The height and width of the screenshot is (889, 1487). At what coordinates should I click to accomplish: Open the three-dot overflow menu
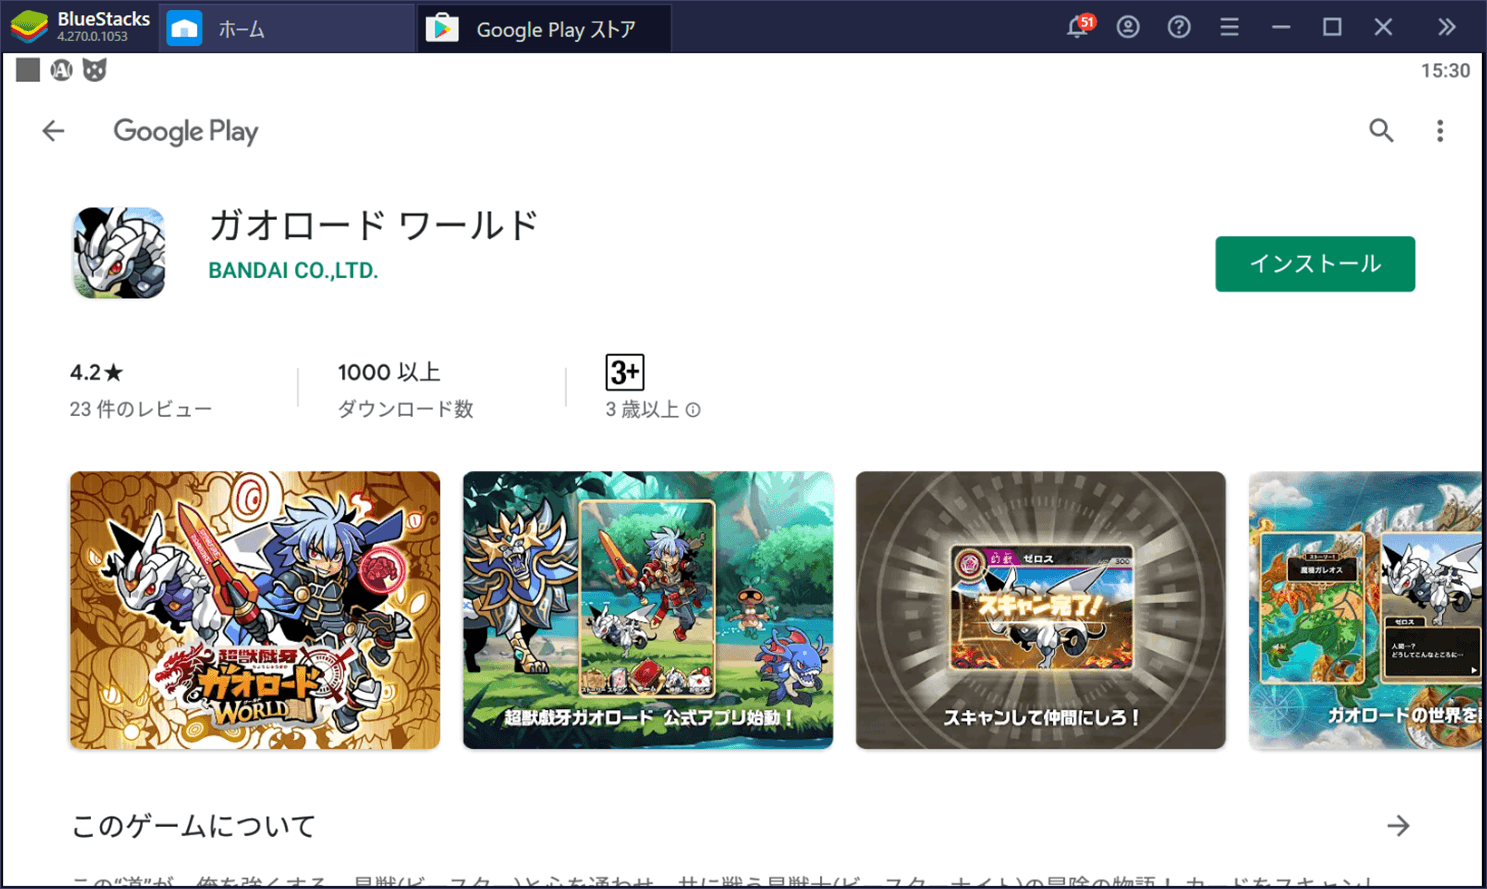click(x=1440, y=131)
